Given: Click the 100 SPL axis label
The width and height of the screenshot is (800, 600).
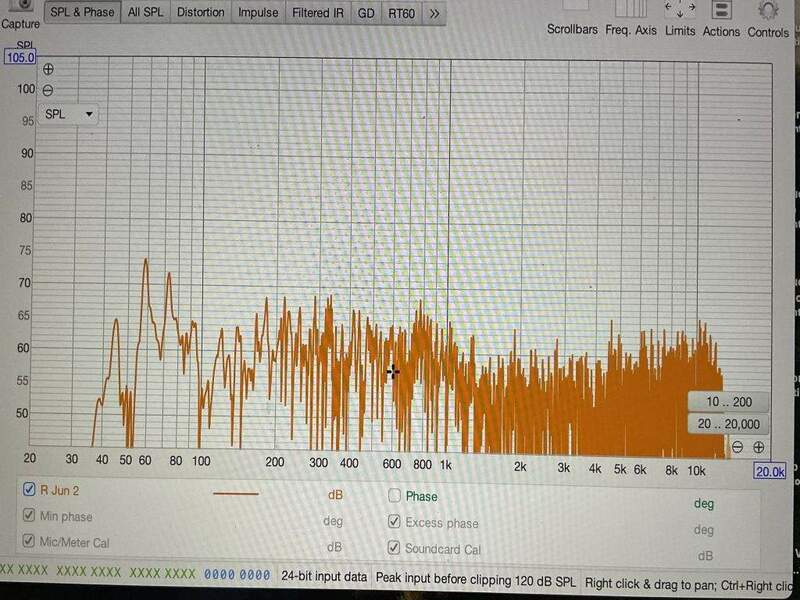Looking at the screenshot, I should coord(26,89).
